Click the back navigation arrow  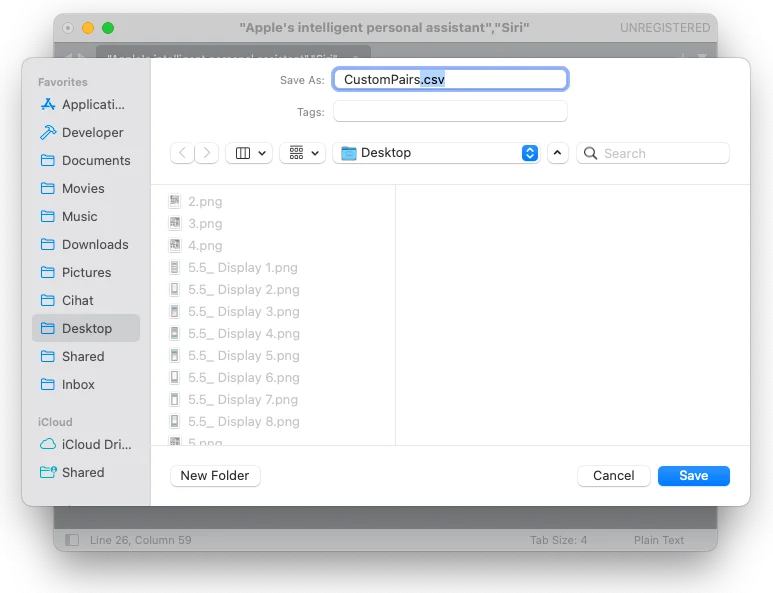182,153
